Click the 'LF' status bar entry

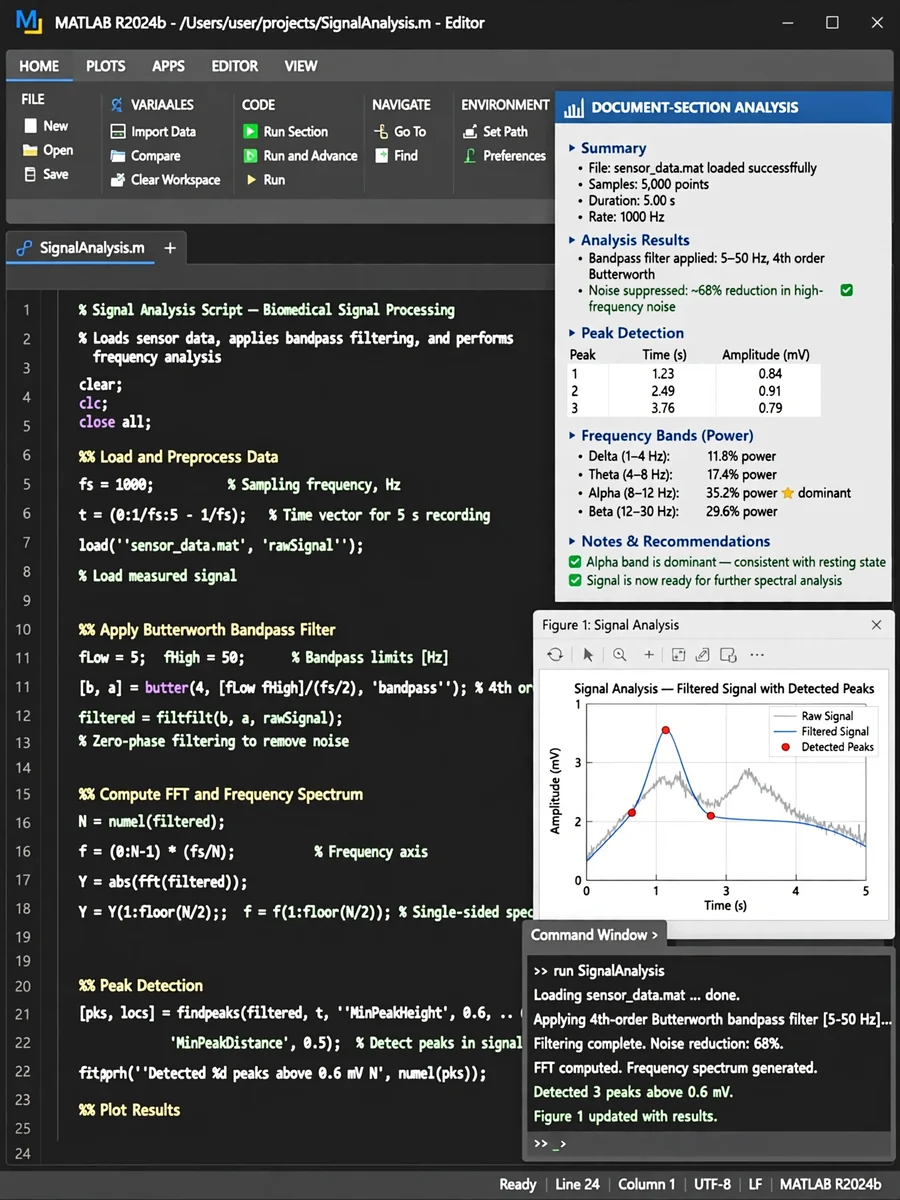tap(755, 1184)
